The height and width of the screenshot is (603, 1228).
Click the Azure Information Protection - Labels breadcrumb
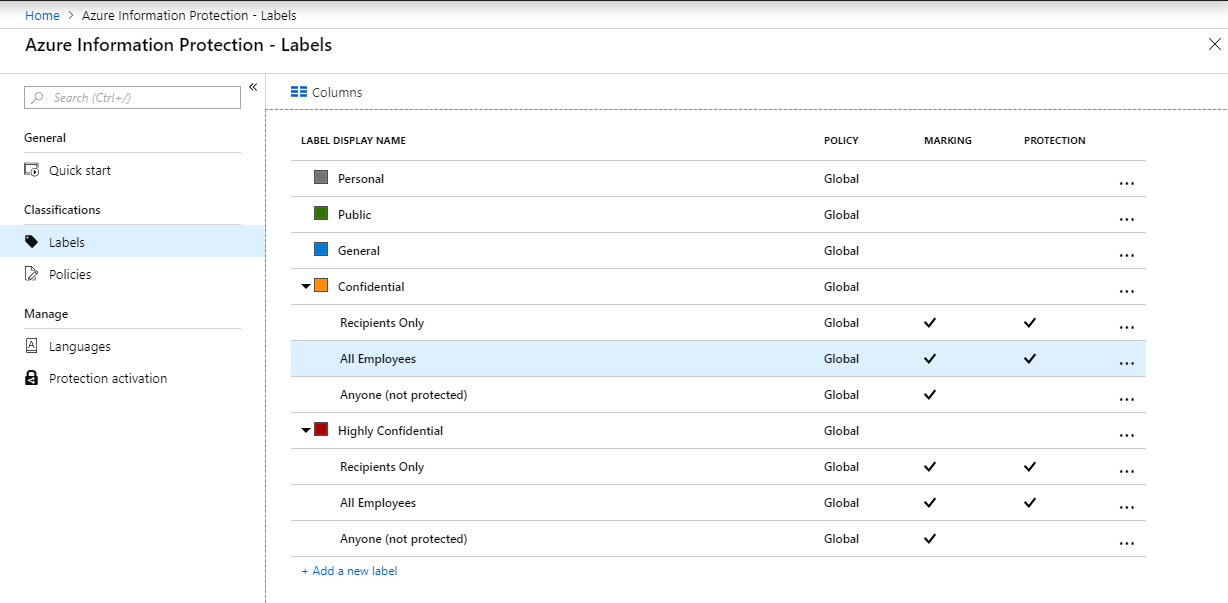pos(188,15)
